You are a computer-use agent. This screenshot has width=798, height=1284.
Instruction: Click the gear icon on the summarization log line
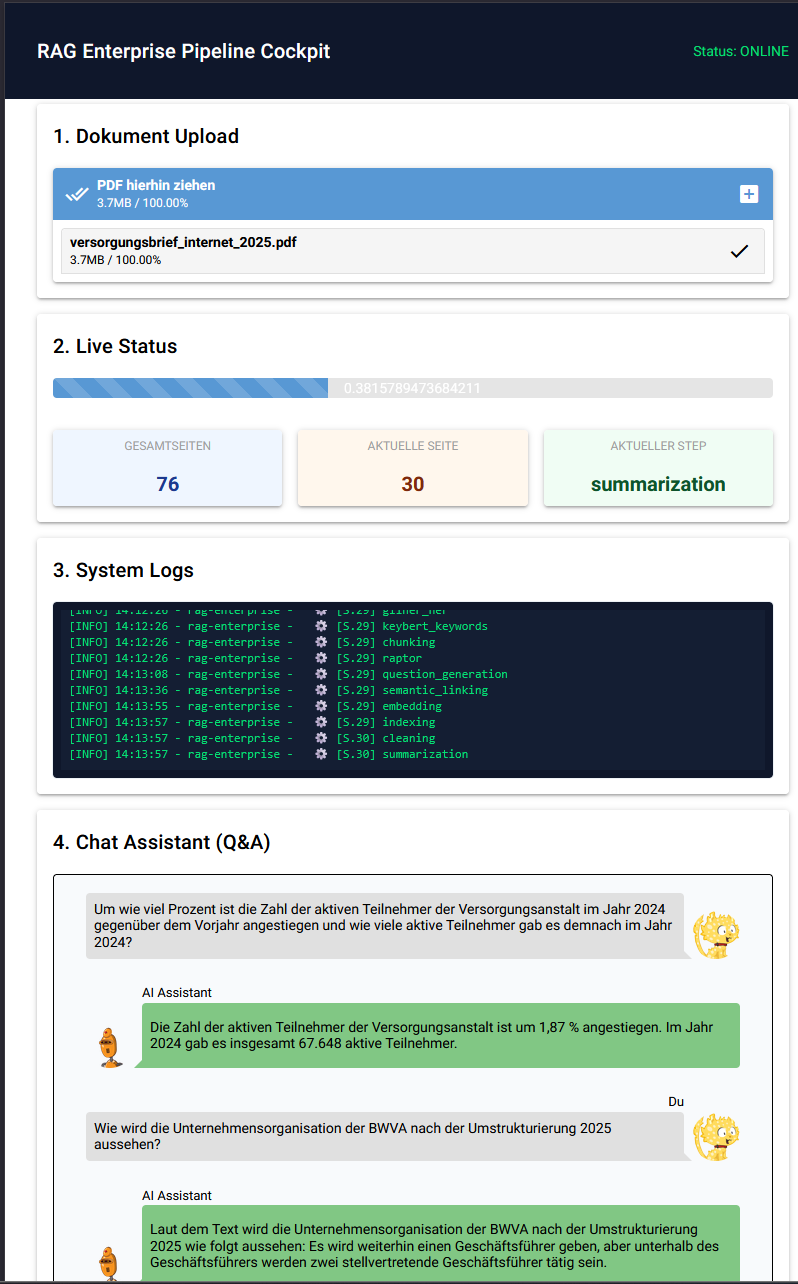click(x=321, y=754)
